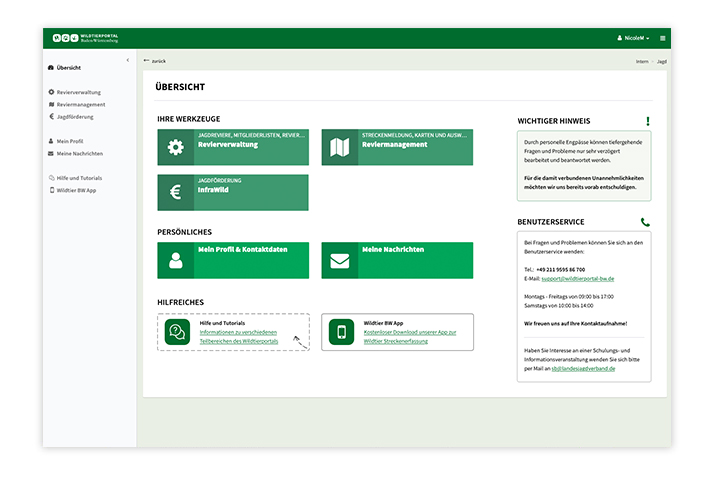720x480 pixels.
Task: Open the Reviermanagement tile title
Action: click(x=394, y=145)
